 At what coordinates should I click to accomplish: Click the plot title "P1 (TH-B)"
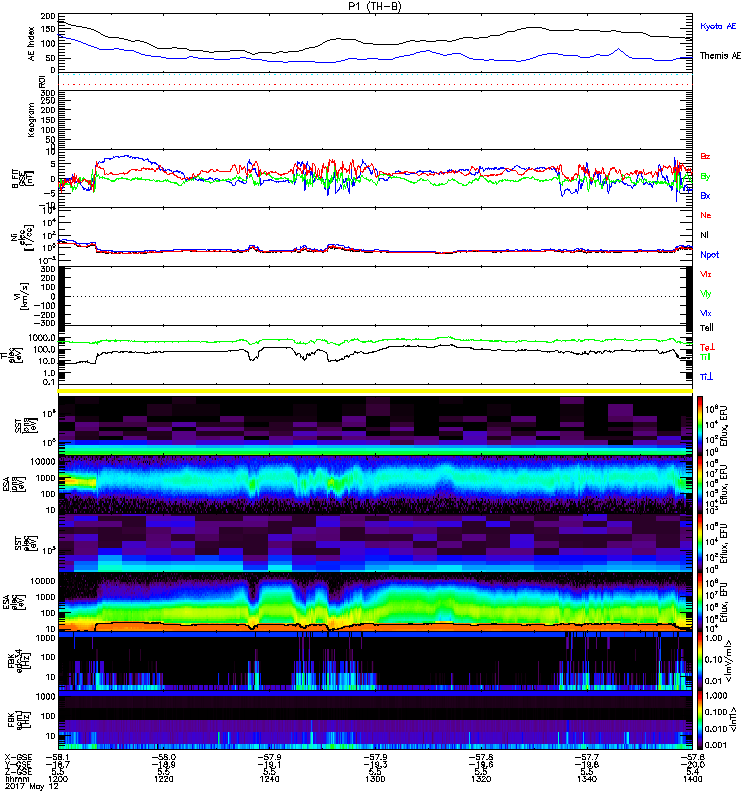point(375,6)
